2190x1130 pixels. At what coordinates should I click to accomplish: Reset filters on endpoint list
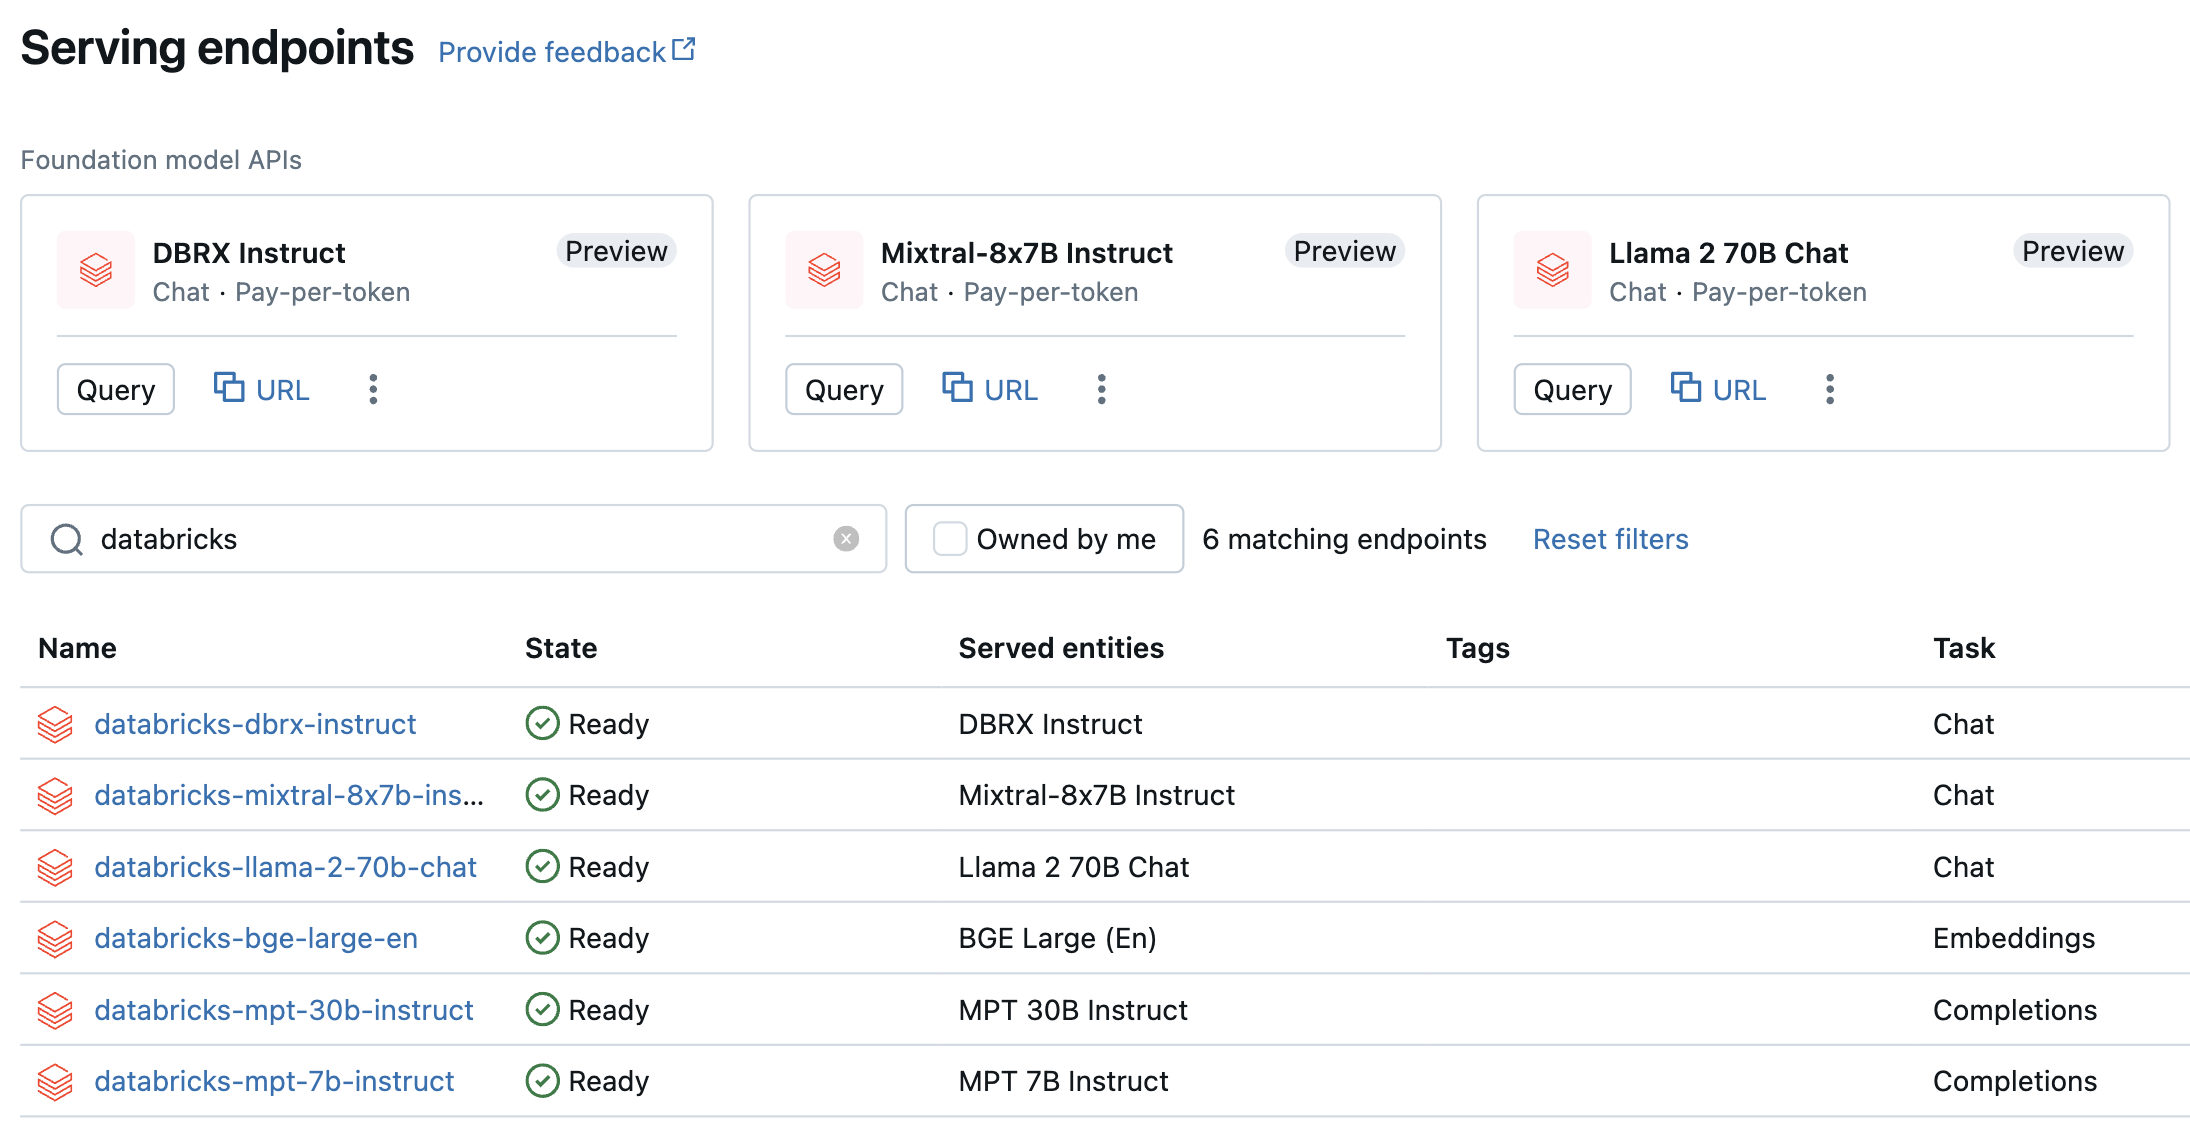pos(1610,539)
